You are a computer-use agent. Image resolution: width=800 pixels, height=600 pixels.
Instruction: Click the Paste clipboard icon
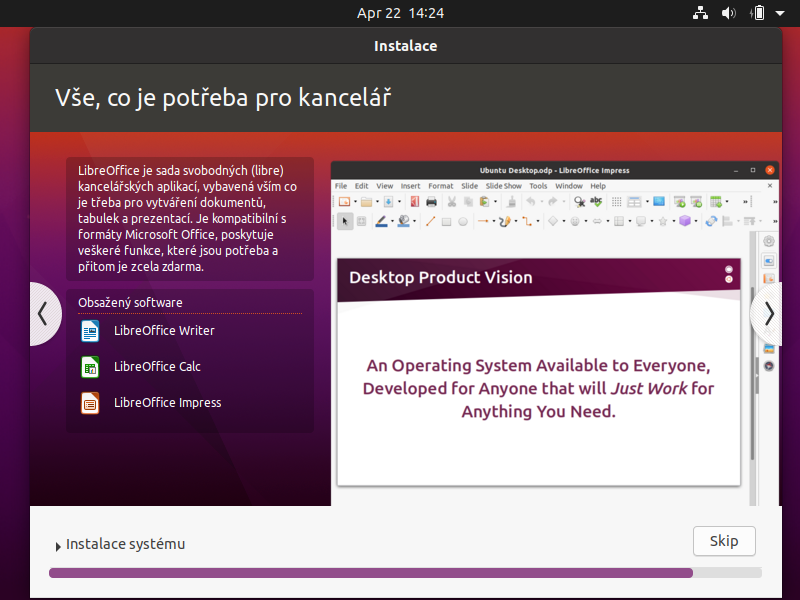pos(484,202)
